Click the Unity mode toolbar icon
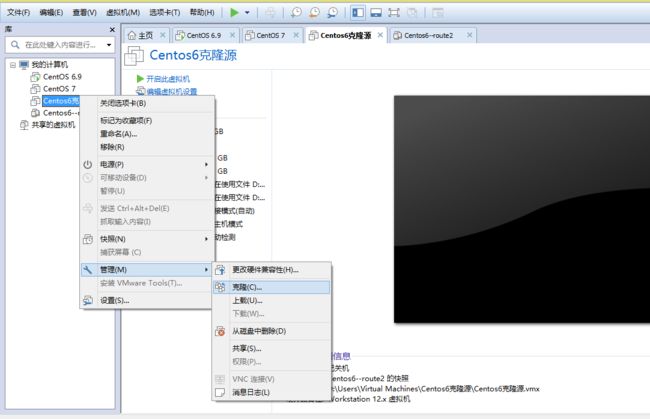The image size is (650, 419). [412, 12]
